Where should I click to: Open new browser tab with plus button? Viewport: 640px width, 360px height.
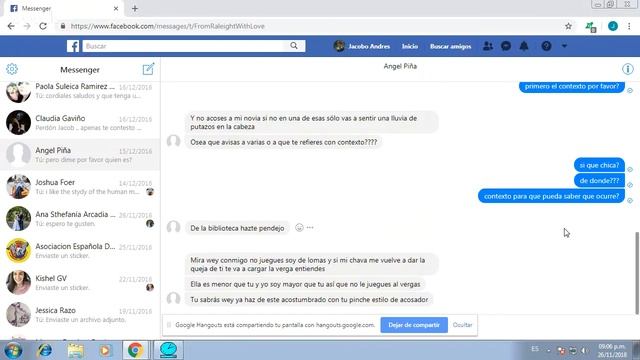[x=135, y=9]
